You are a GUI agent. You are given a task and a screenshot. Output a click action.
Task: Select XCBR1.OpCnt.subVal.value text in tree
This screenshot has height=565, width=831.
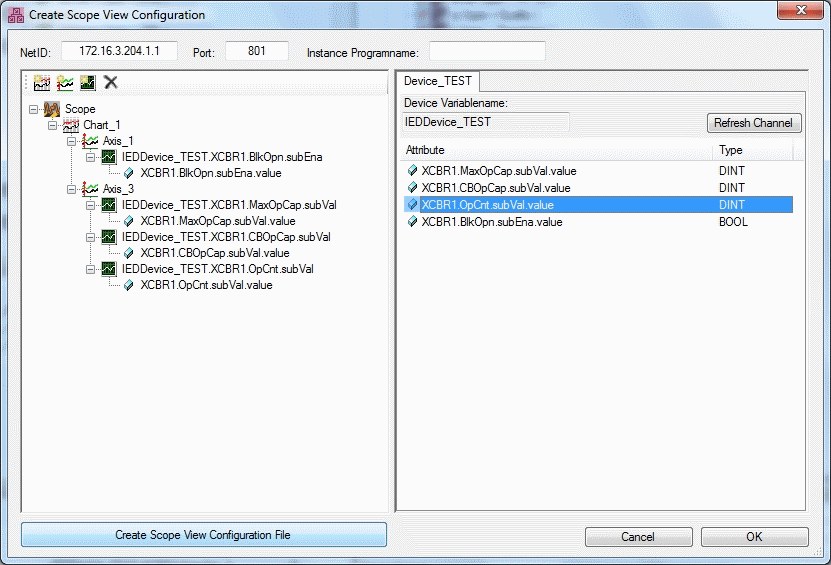coord(206,285)
